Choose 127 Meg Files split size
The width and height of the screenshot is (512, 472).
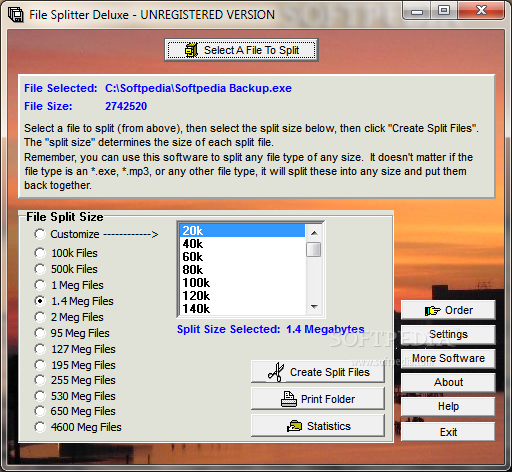point(40,349)
